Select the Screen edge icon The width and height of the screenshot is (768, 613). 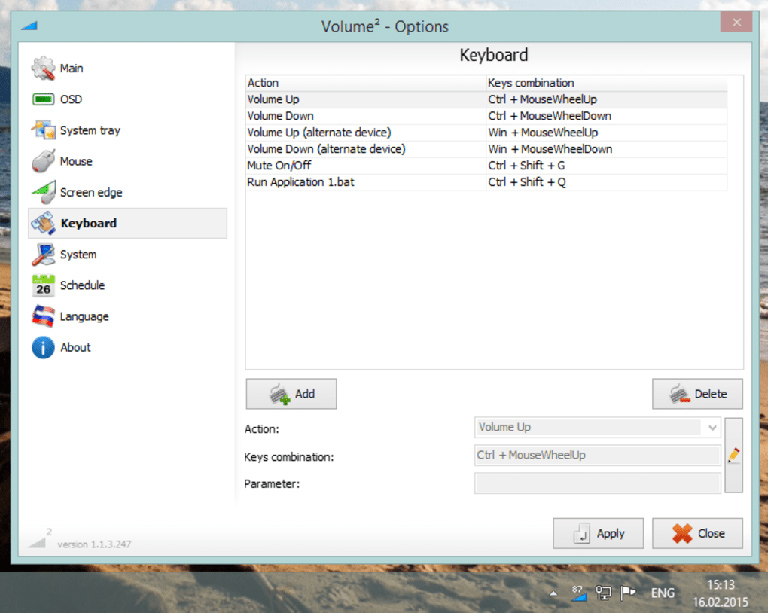coord(44,192)
